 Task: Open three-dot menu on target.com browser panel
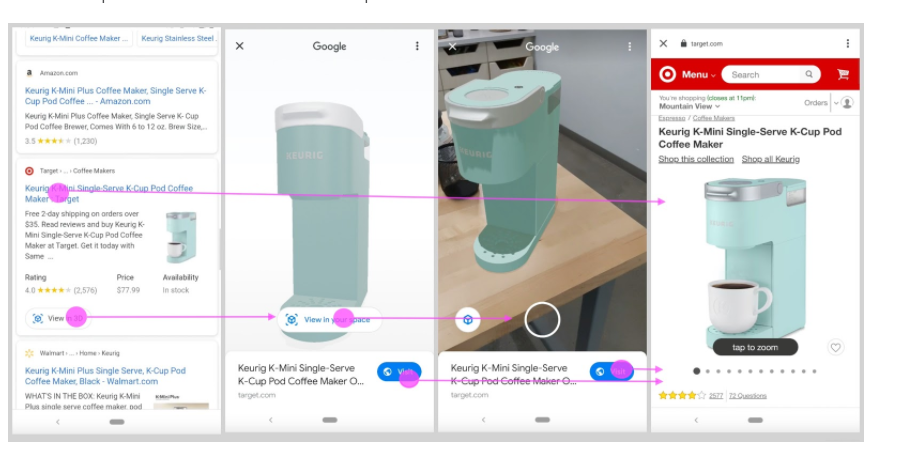click(847, 44)
